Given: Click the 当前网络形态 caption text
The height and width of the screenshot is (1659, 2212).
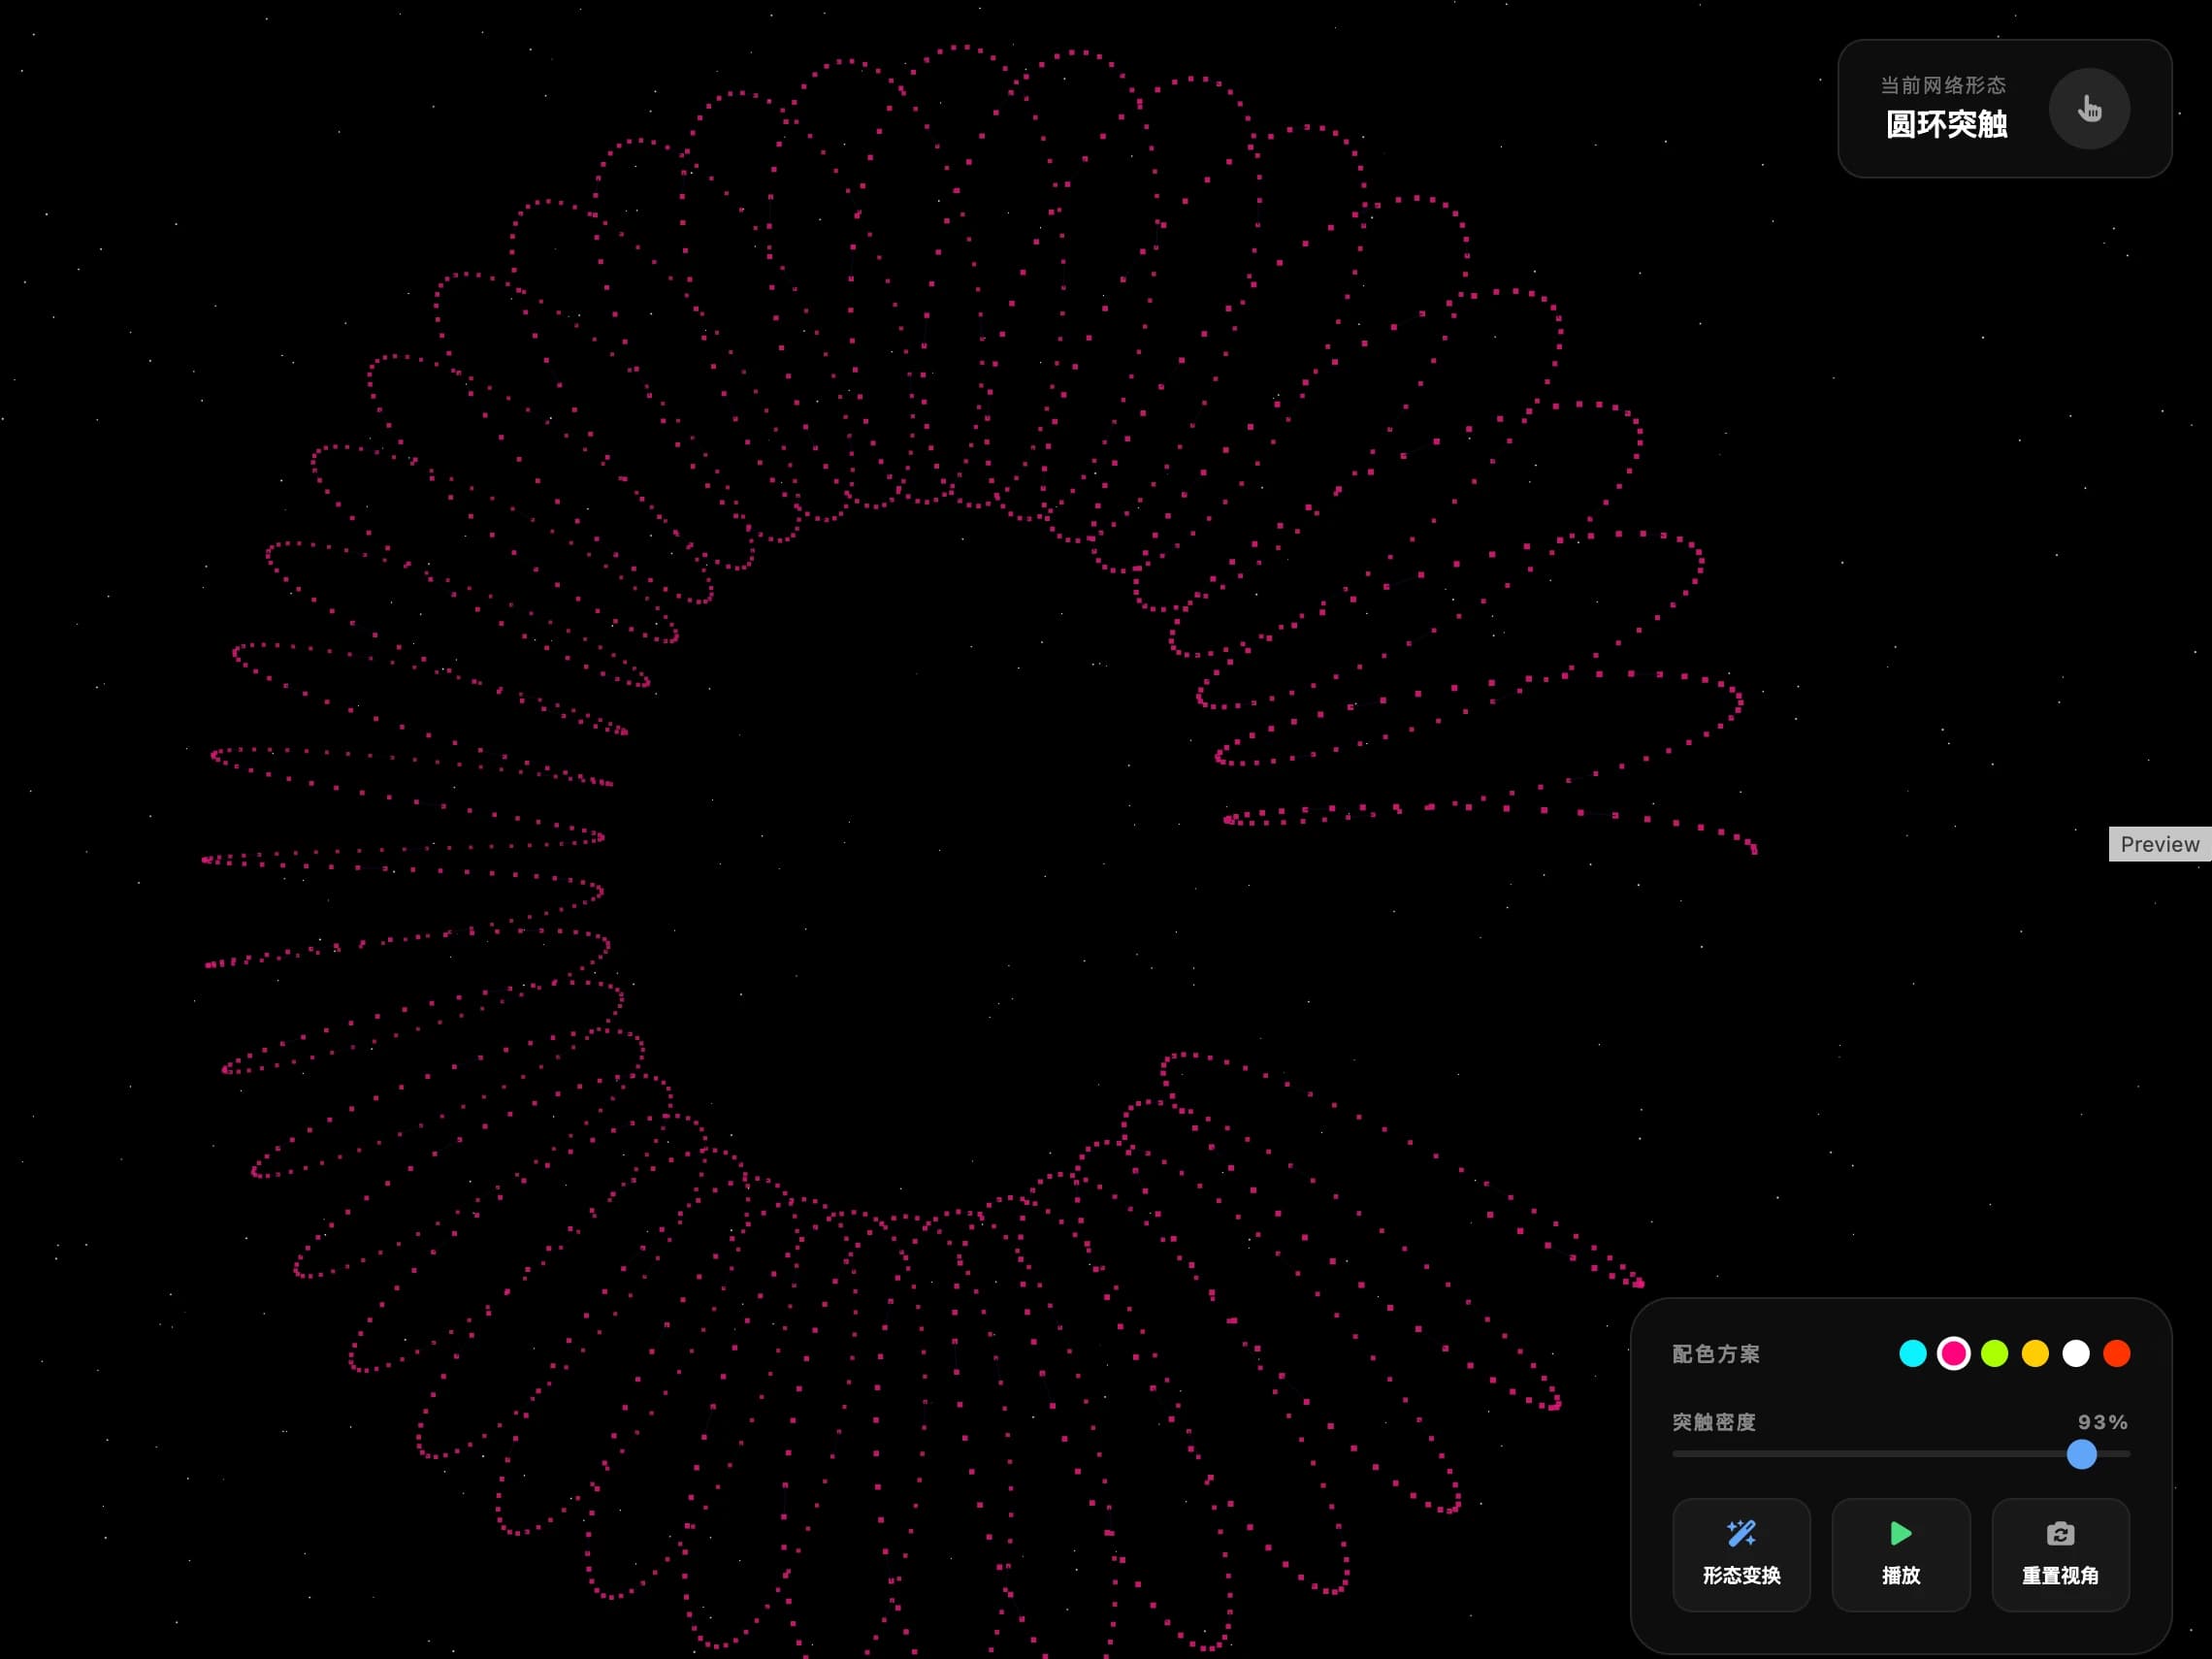Looking at the screenshot, I should 1942,85.
